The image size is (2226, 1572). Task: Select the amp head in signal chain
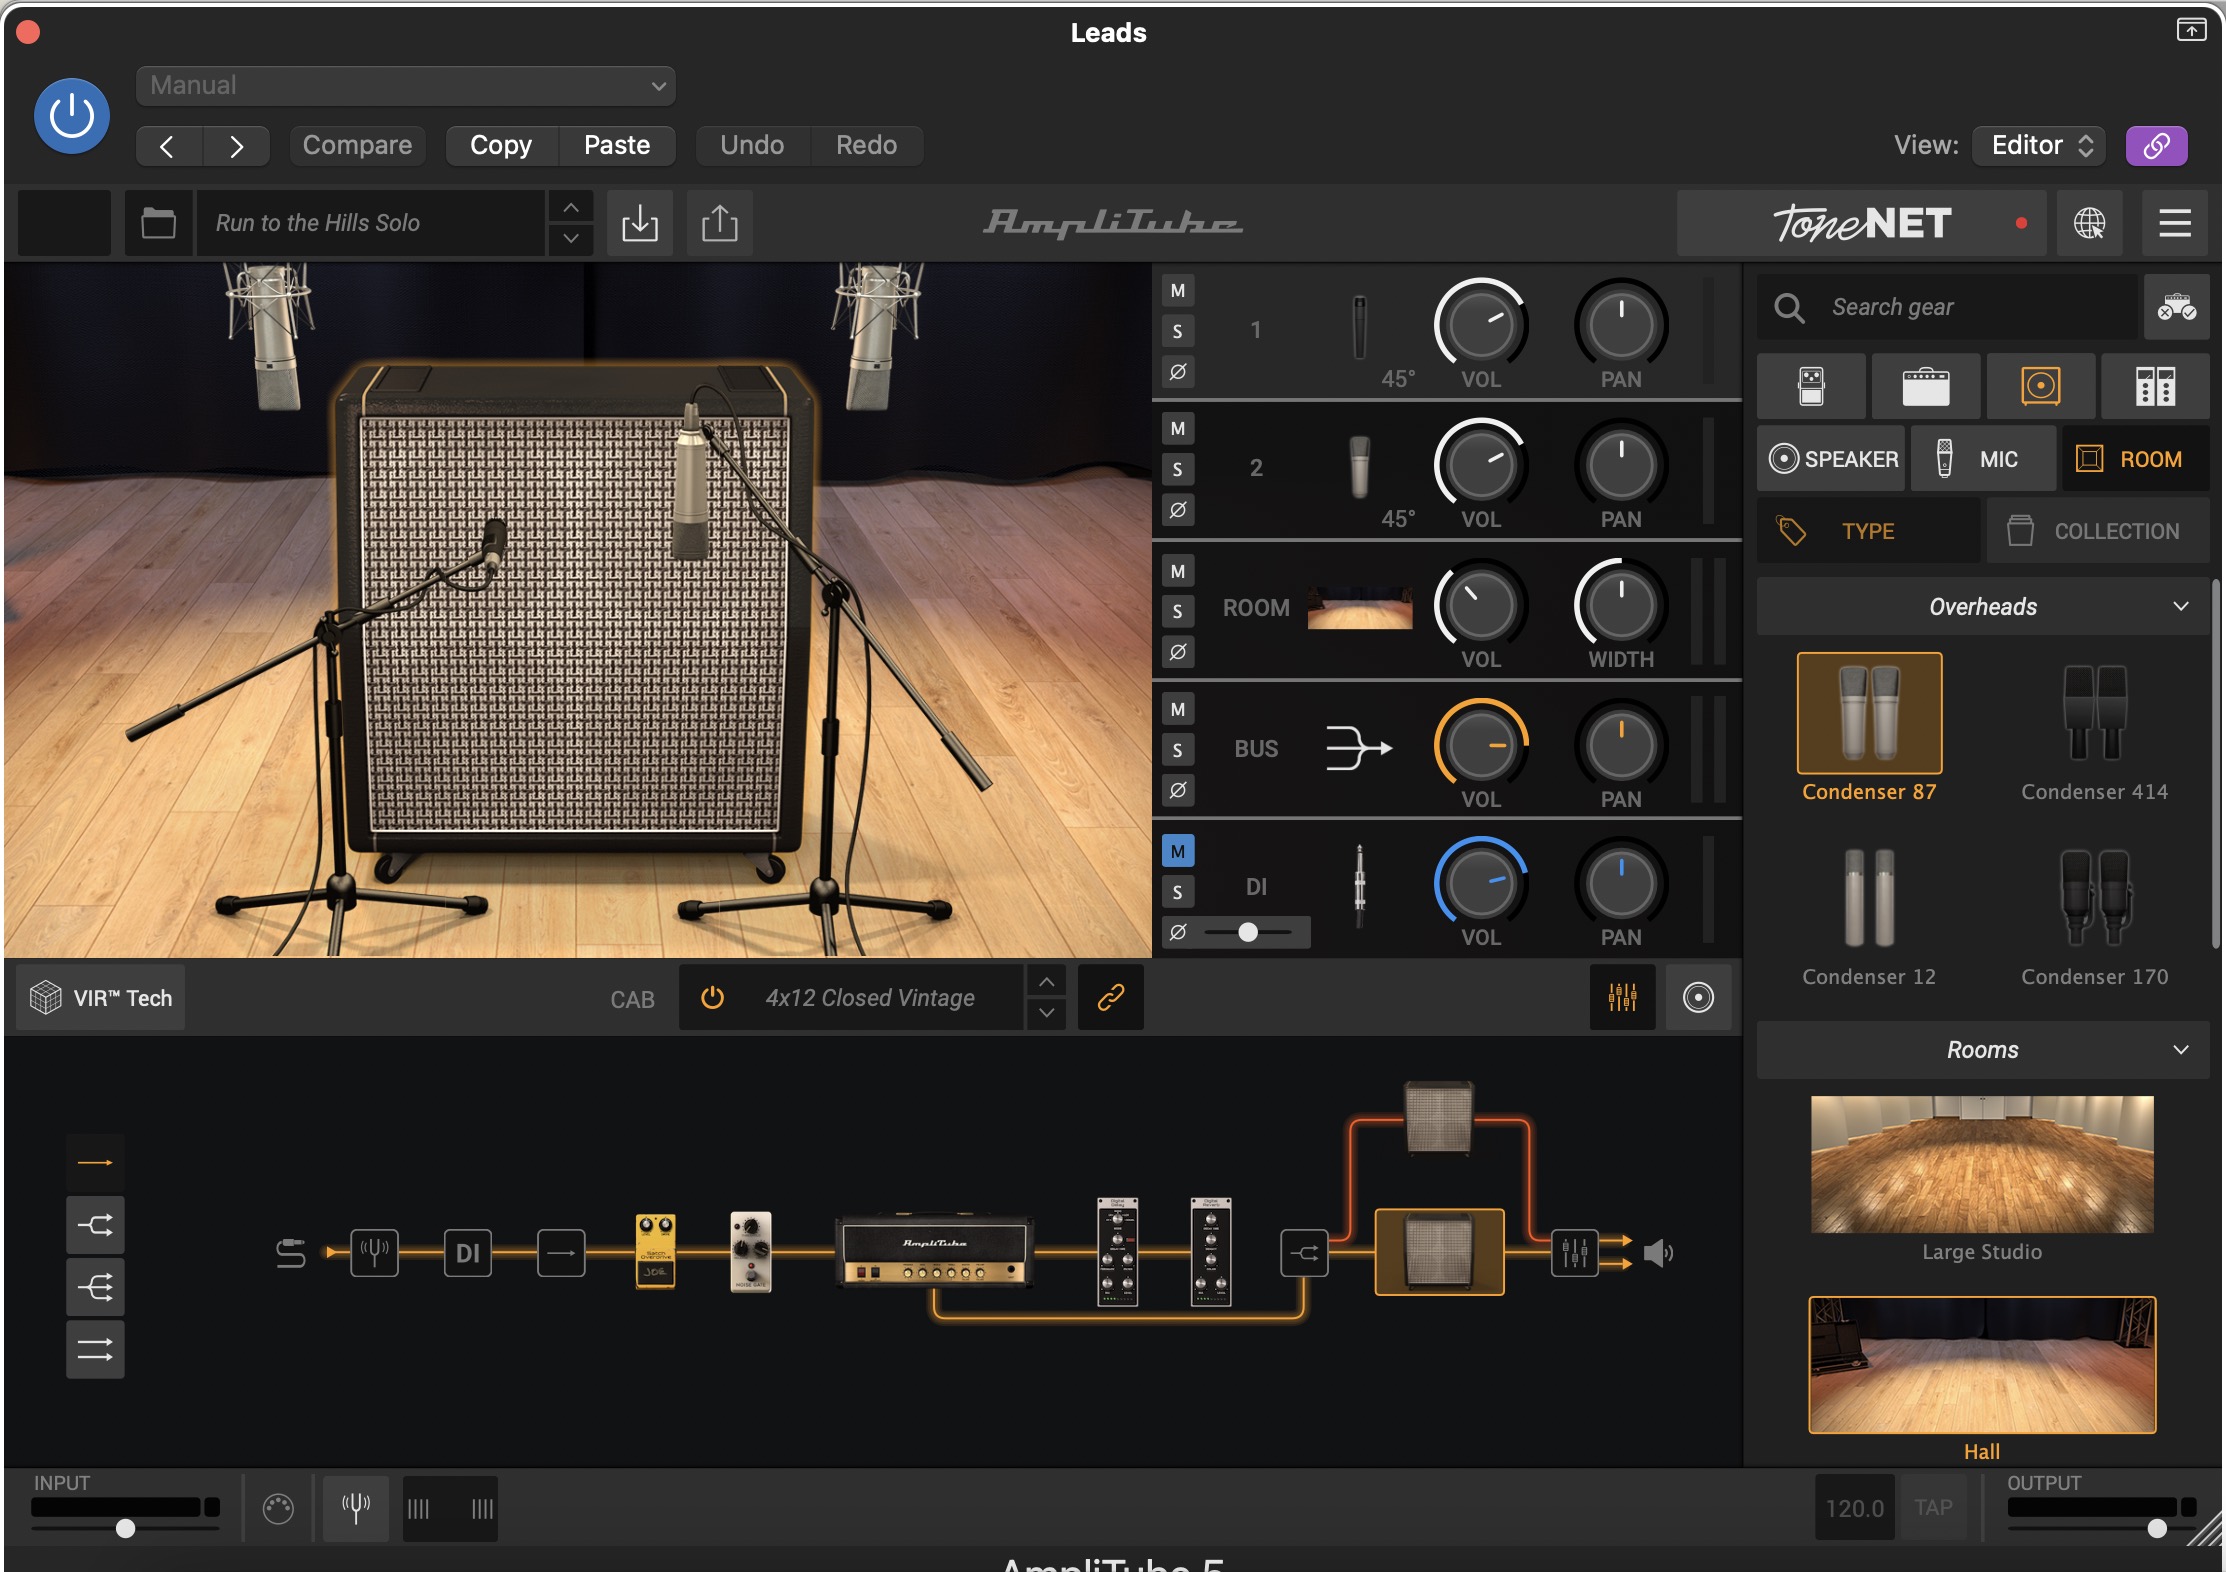(x=935, y=1251)
